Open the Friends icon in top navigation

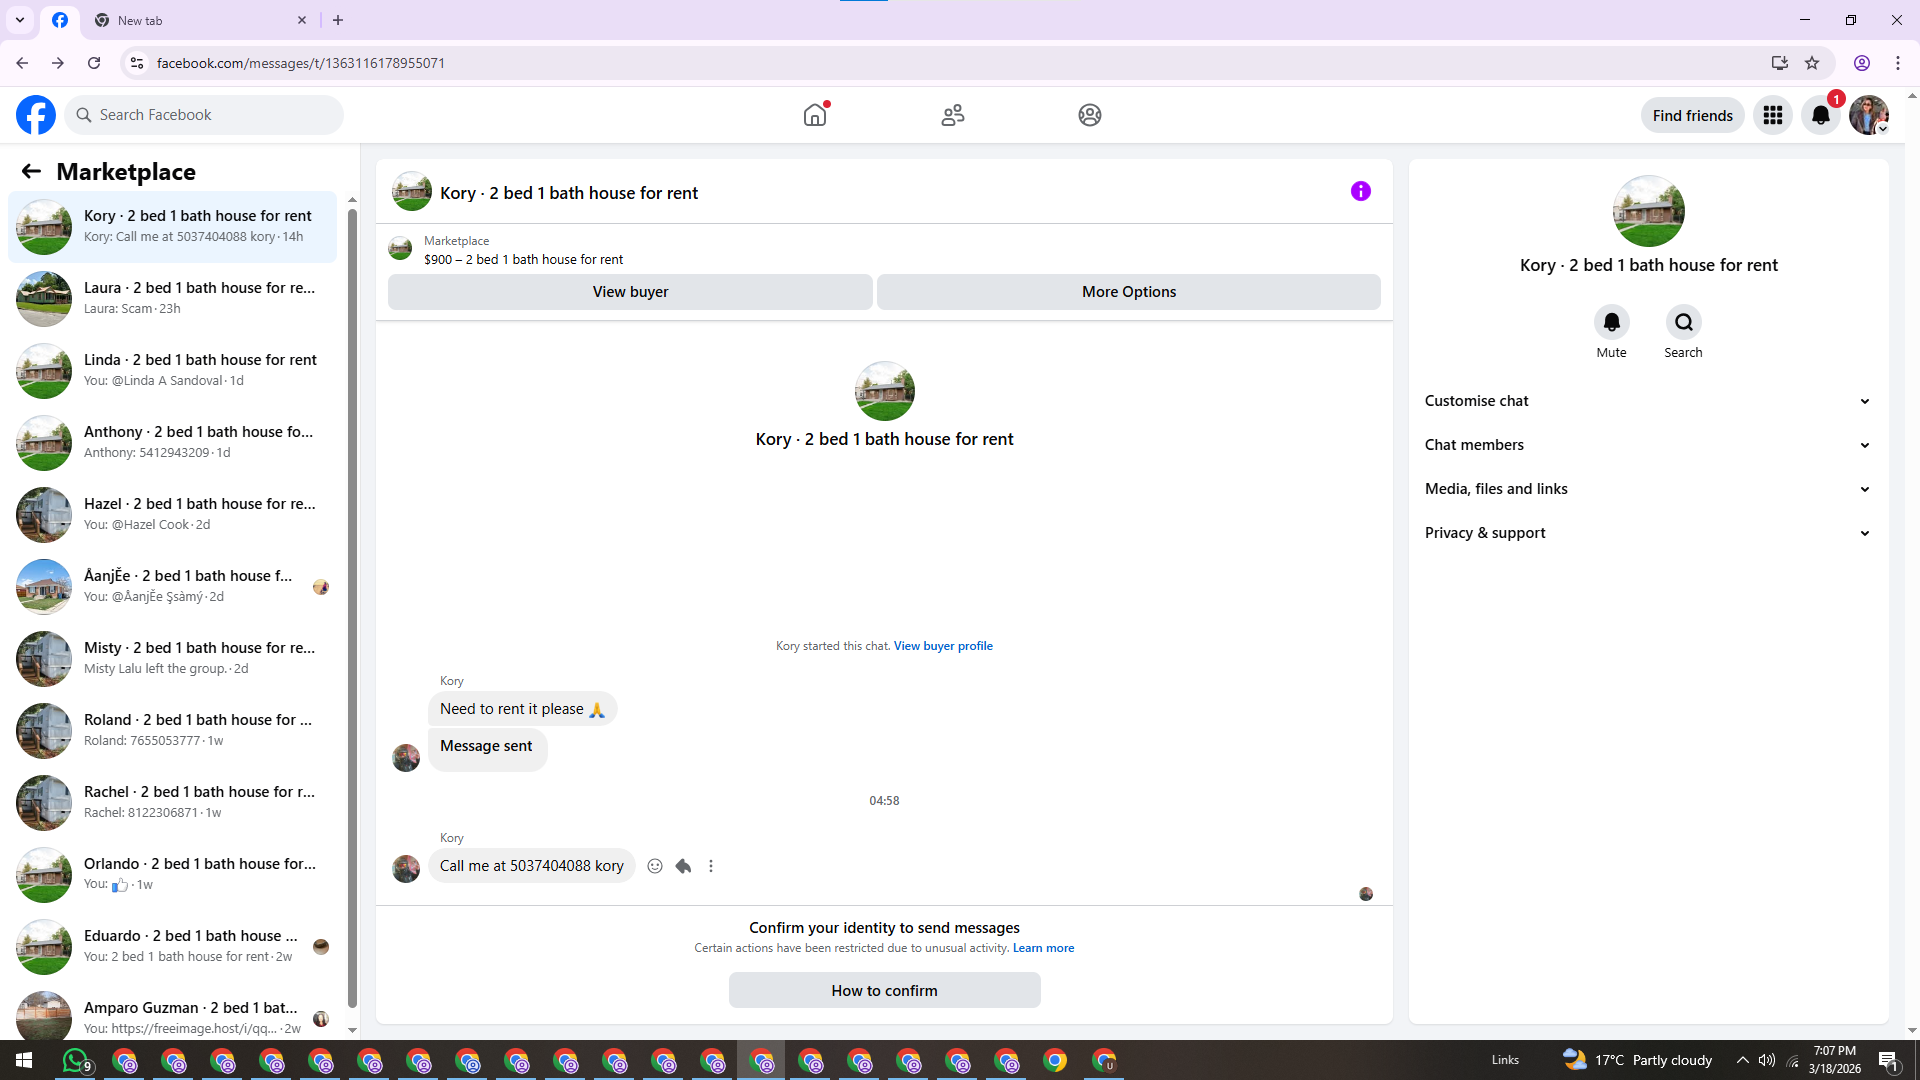[x=952, y=115]
